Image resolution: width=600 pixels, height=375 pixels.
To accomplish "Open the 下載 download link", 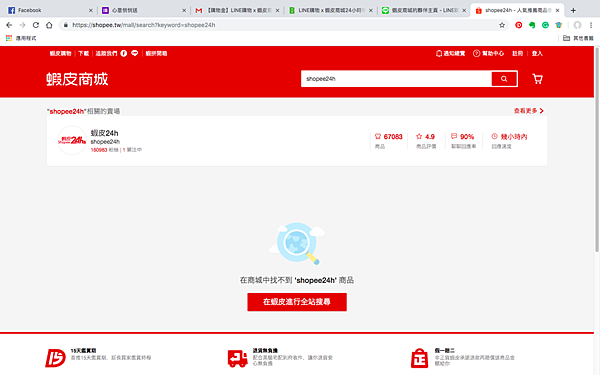I will coord(83,53).
